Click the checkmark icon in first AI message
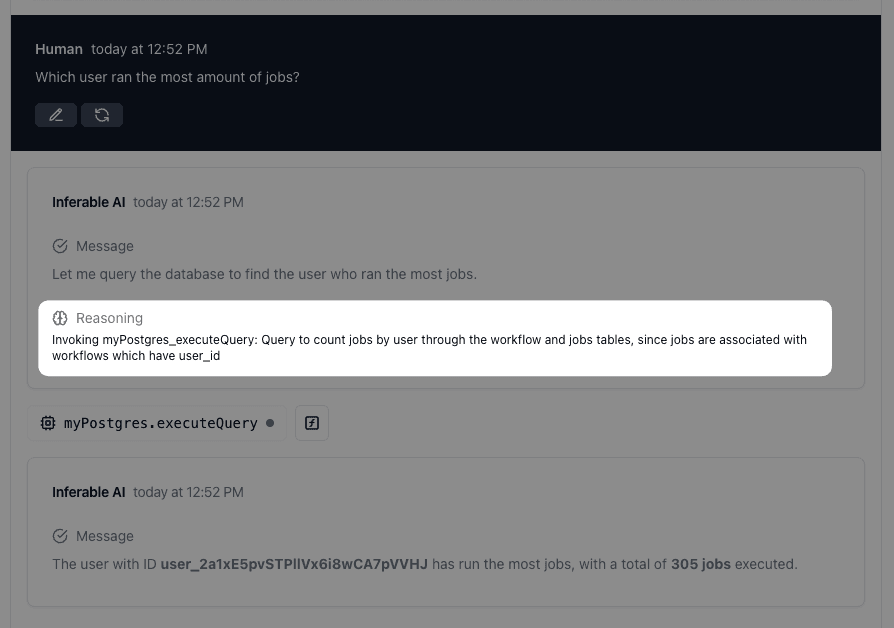This screenshot has height=628, width=894. pyautogui.click(x=60, y=246)
